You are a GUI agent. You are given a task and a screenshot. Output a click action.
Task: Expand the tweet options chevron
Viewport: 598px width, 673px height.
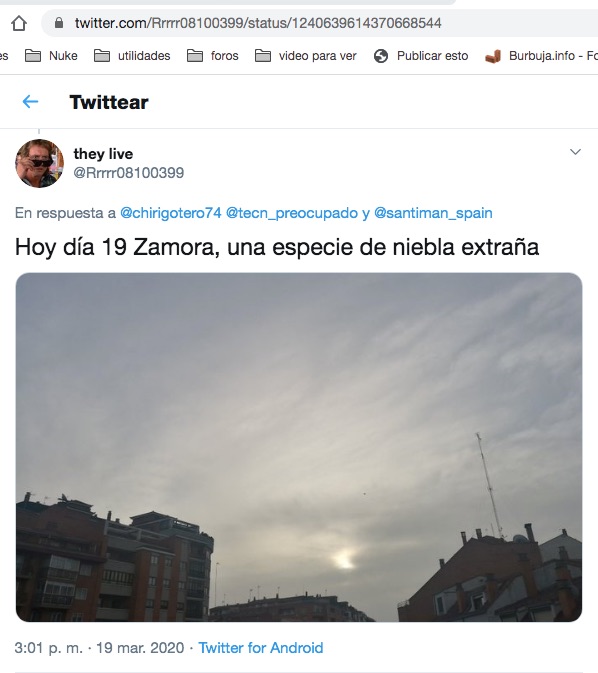575,152
